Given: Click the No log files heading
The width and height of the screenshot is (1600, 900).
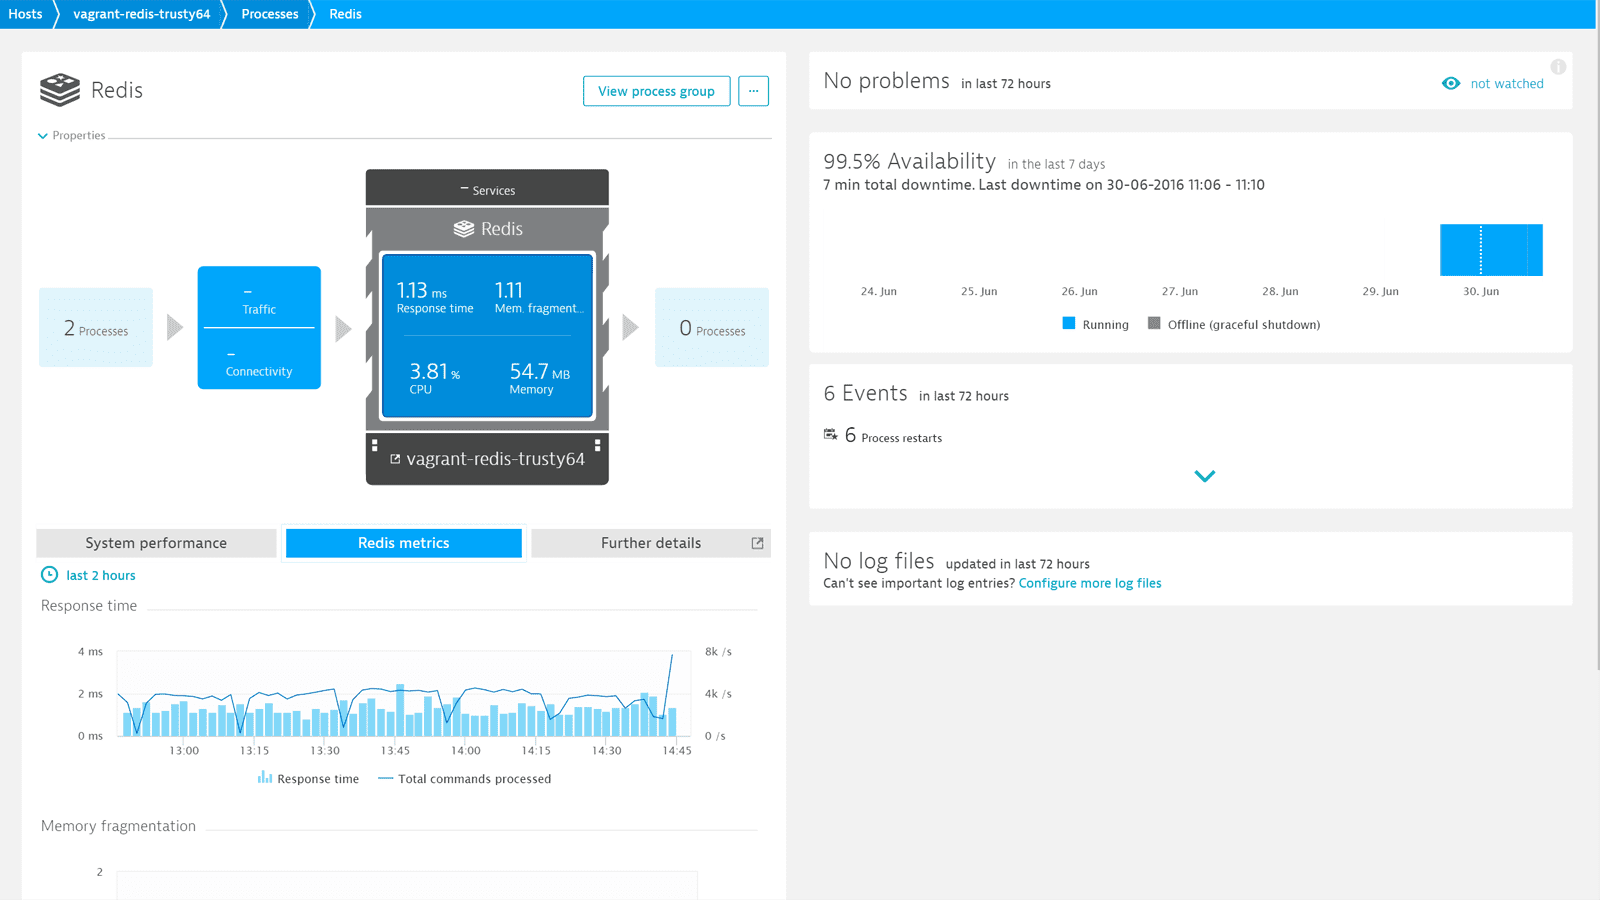Looking at the screenshot, I should point(879,561).
